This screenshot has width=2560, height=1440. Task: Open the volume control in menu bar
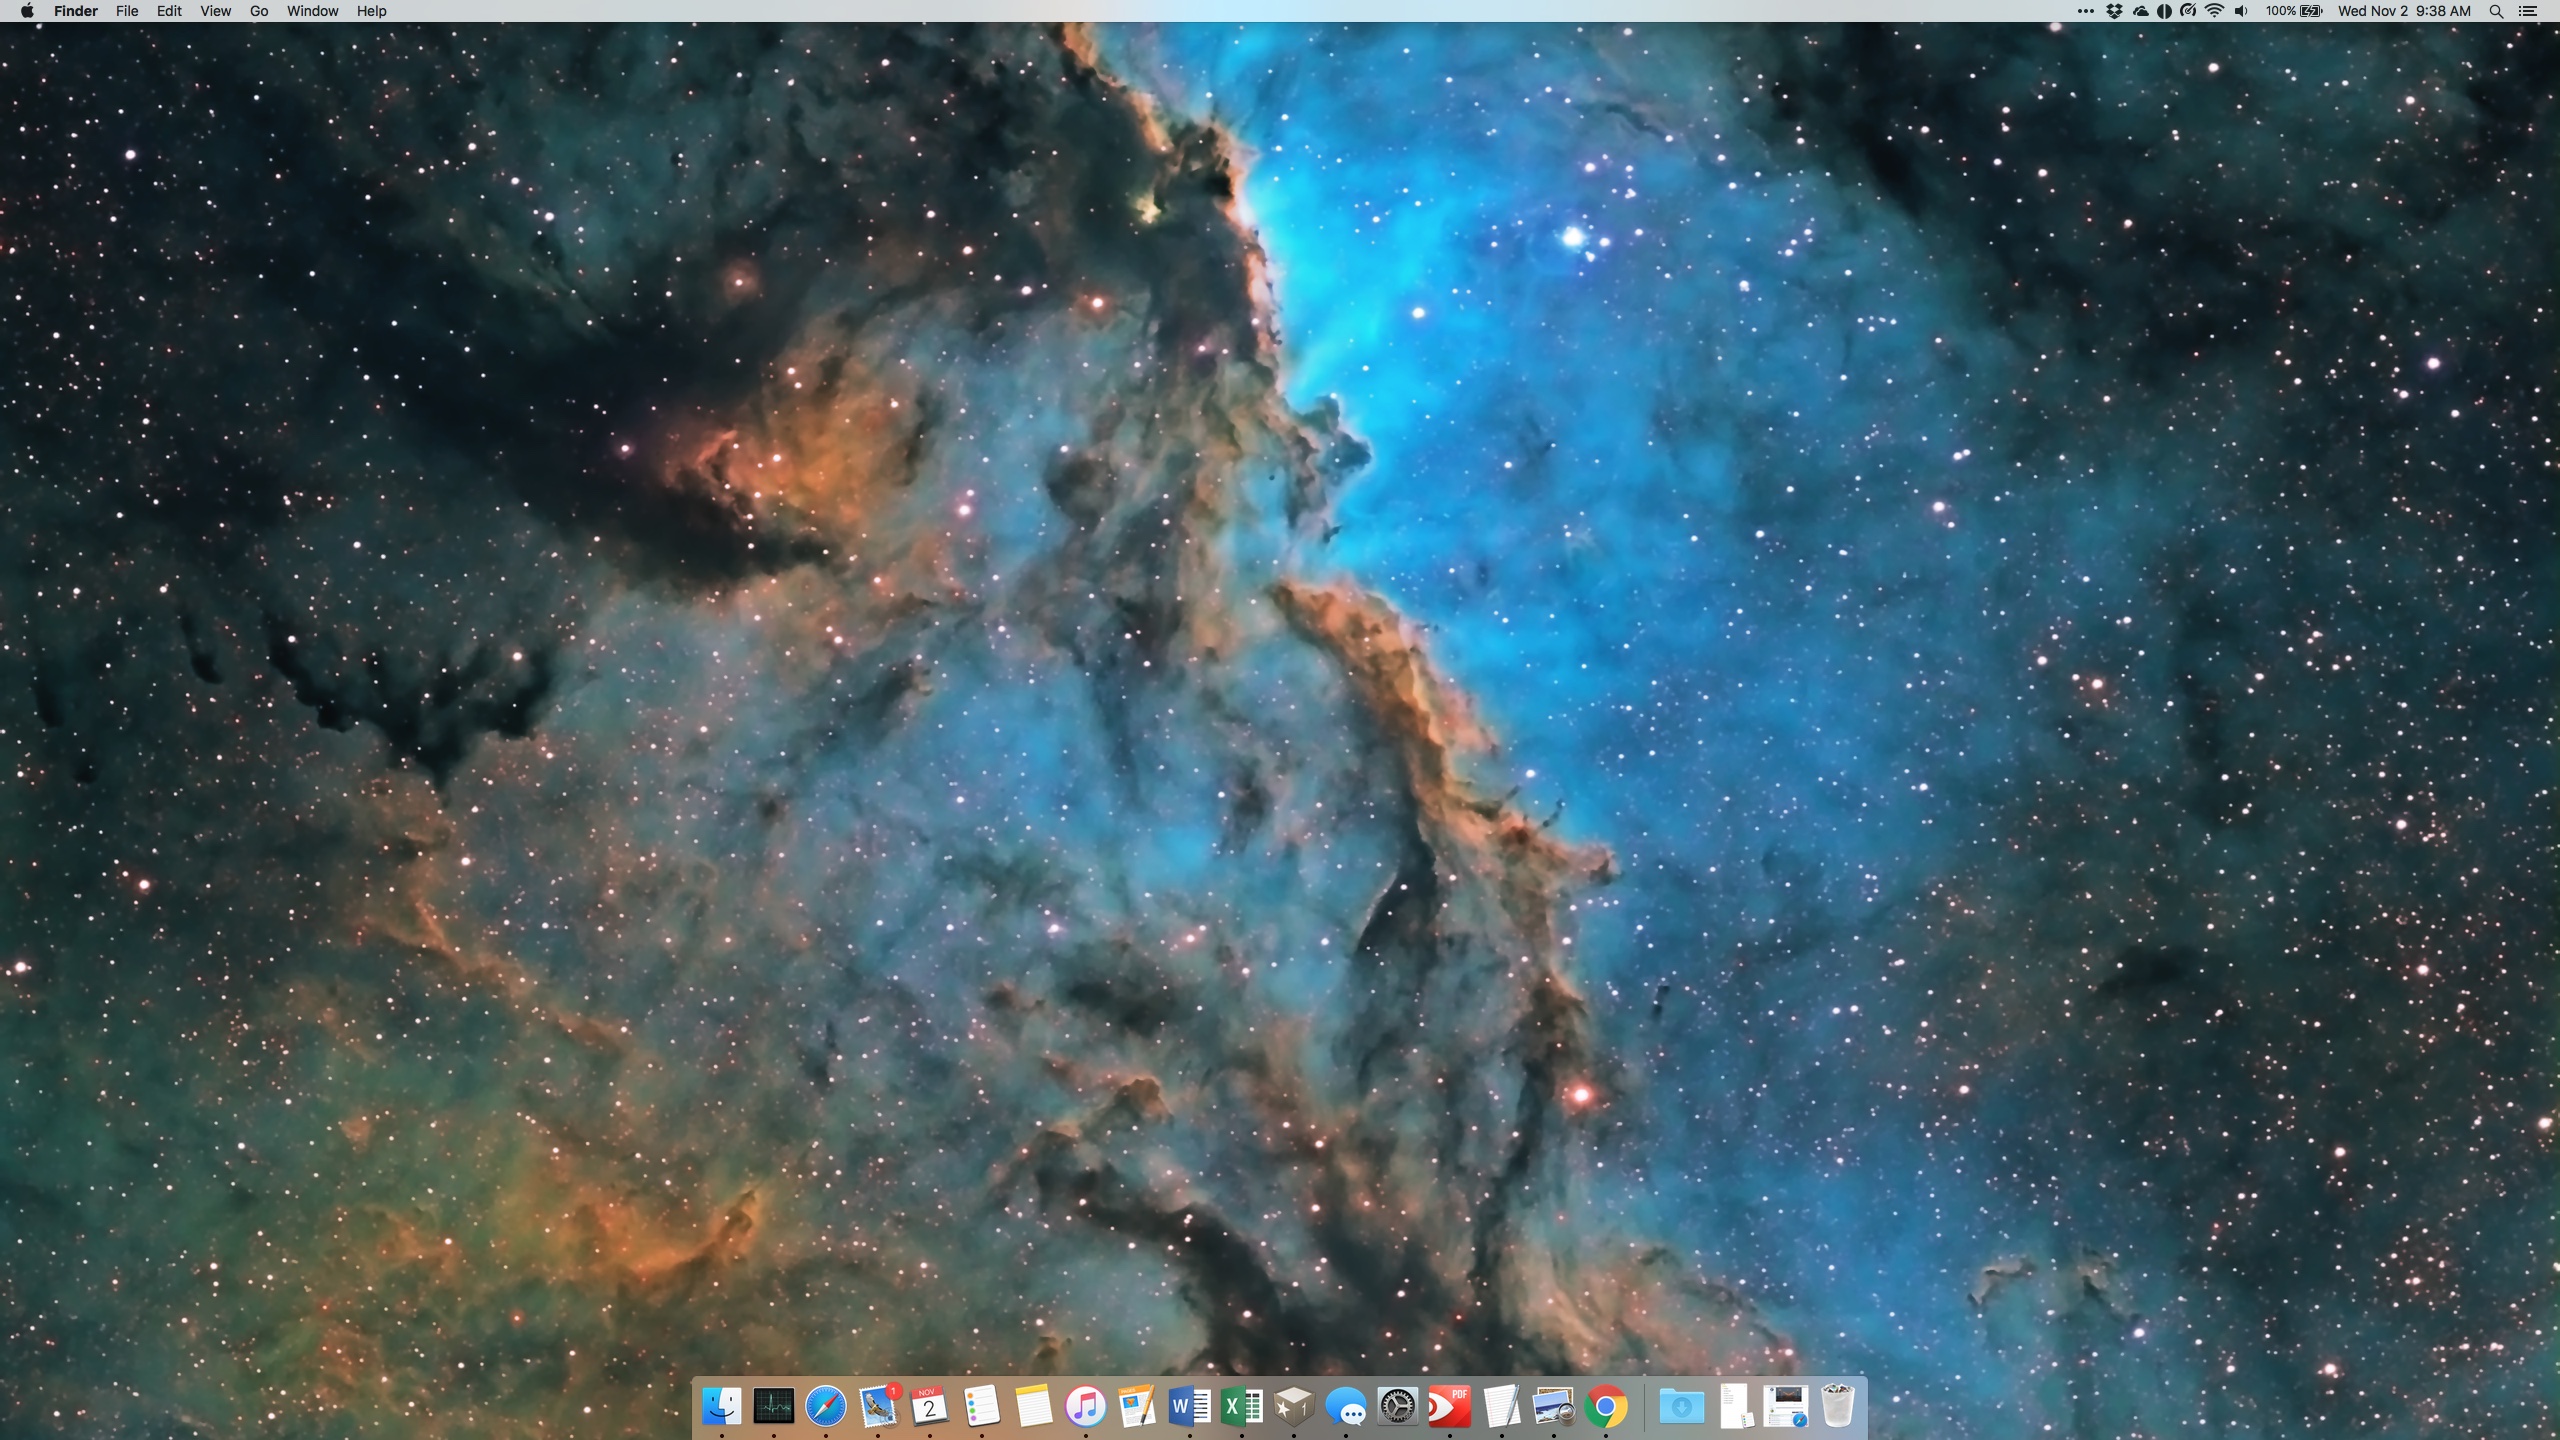[2241, 11]
